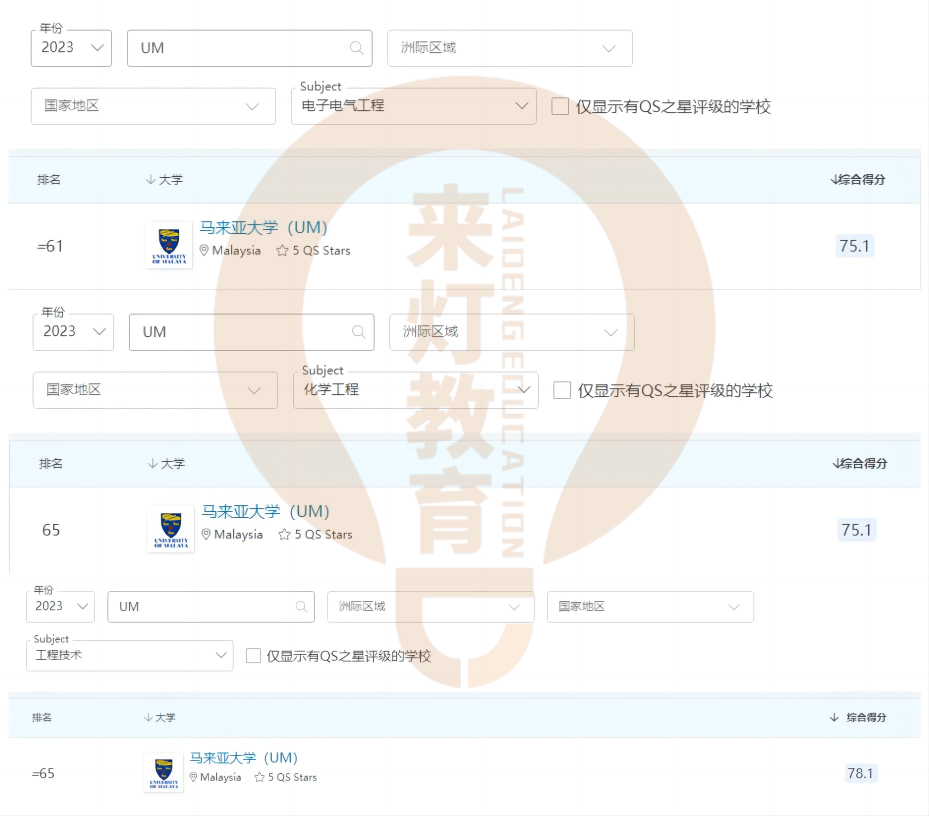Enable the 仅显示有QS之星评级的学校 checkbox next to 电子电气工程

(x=561, y=106)
